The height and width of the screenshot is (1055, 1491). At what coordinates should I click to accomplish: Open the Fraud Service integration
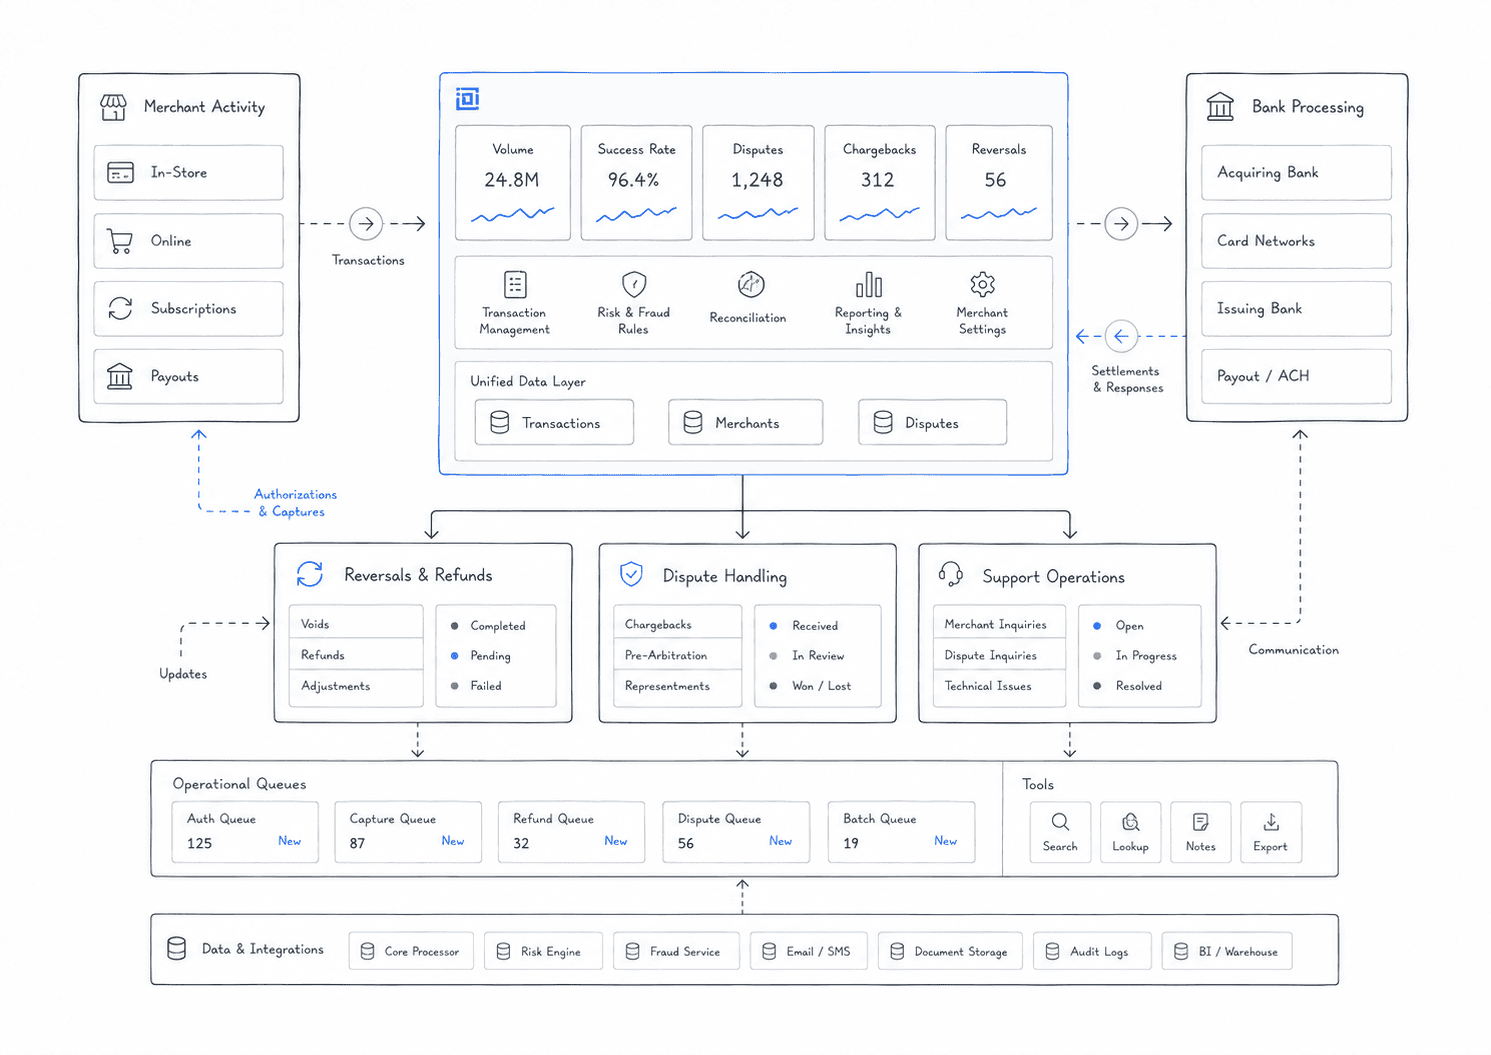(x=676, y=951)
